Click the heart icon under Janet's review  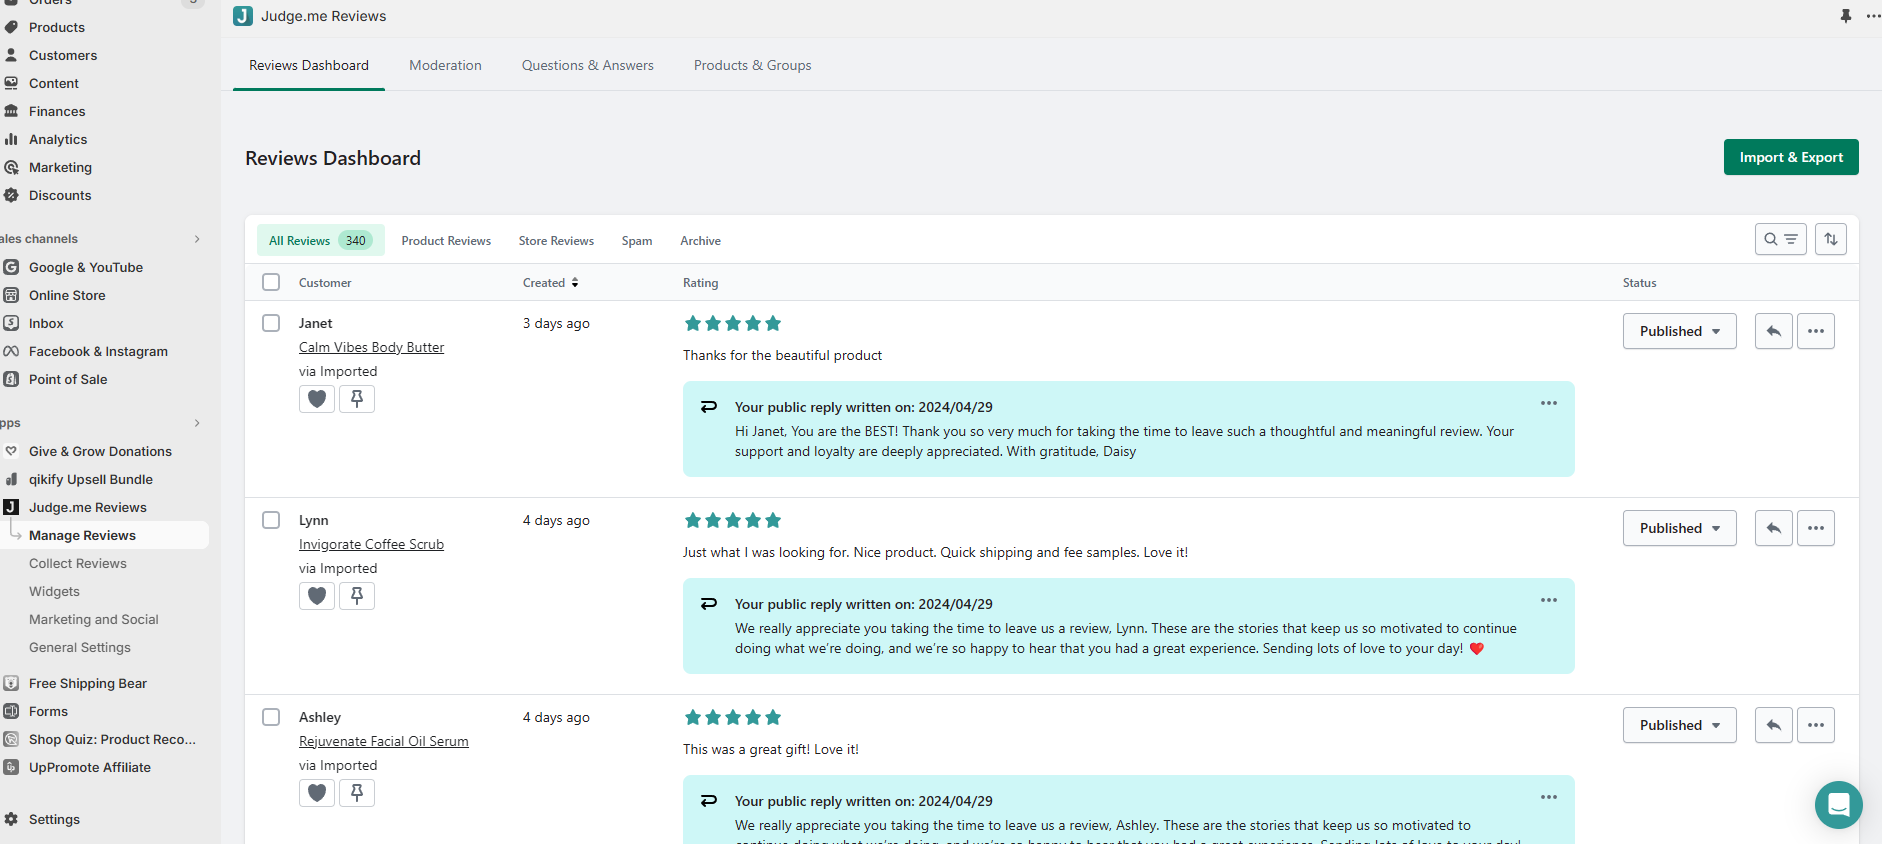[x=317, y=399]
